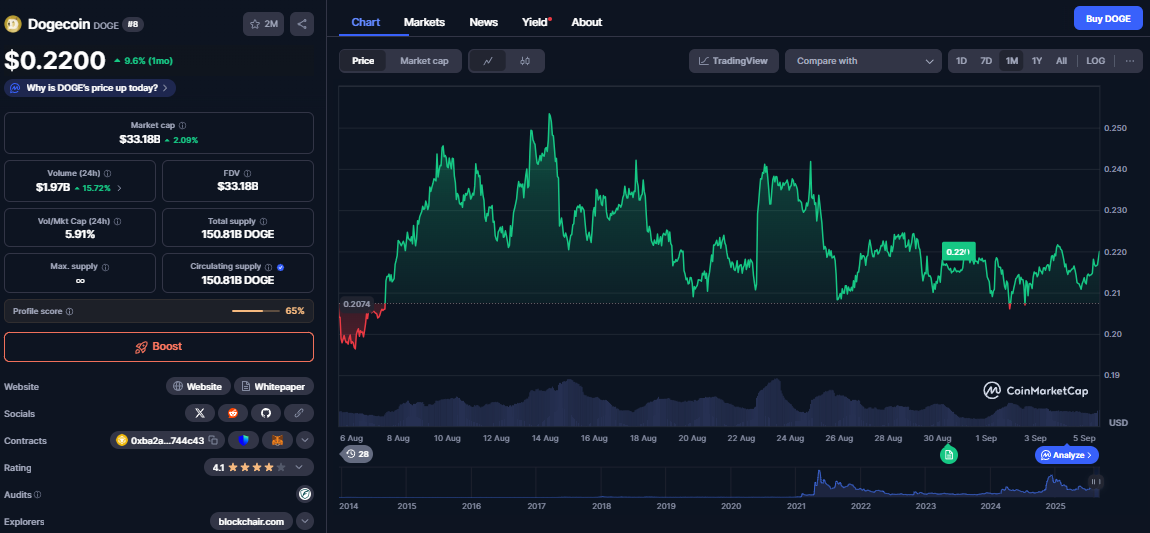1150x533 pixels.
Task: Open the Chart tab
Action: point(366,22)
